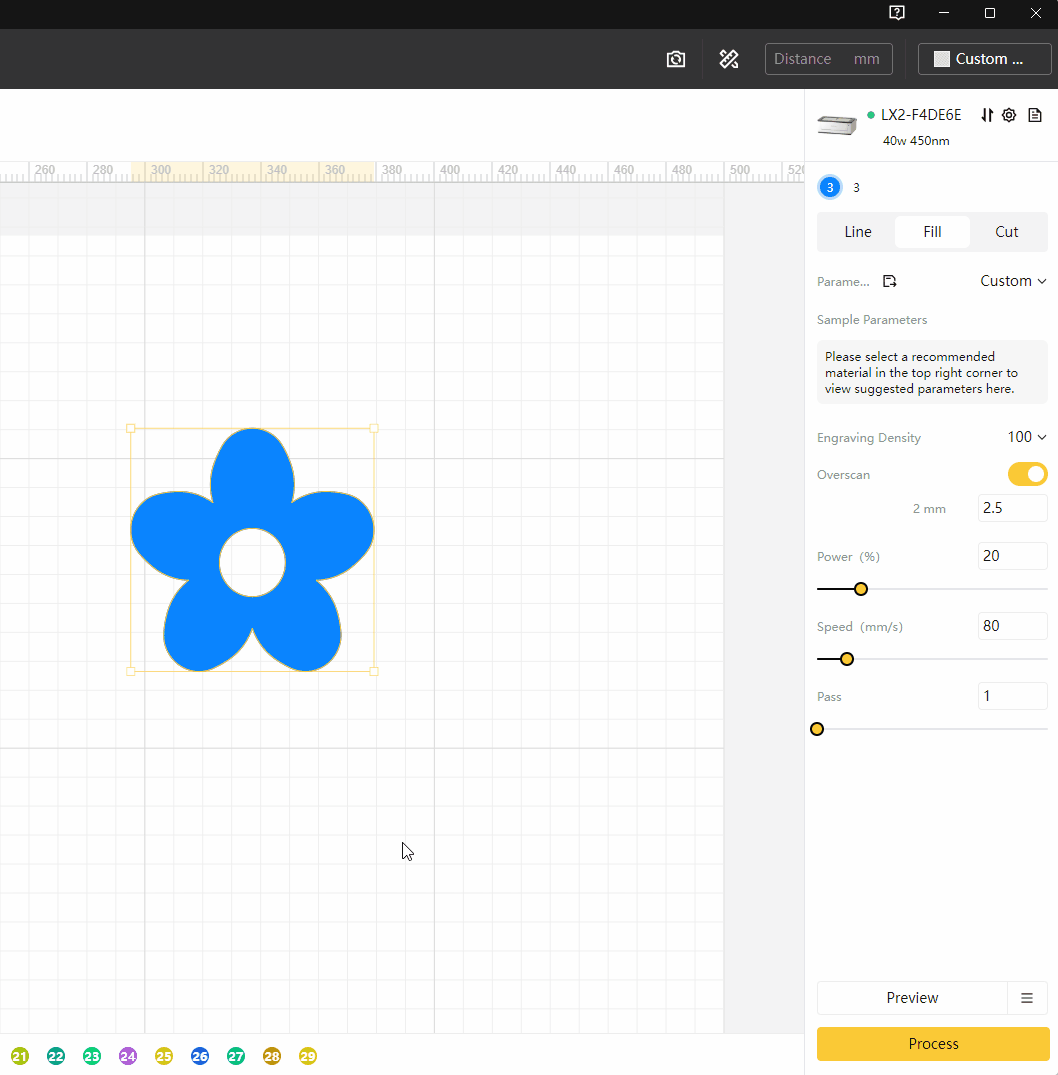Image resolution: width=1058 pixels, height=1075 pixels.
Task: Click the Speed slider handle
Action: [x=847, y=659]
